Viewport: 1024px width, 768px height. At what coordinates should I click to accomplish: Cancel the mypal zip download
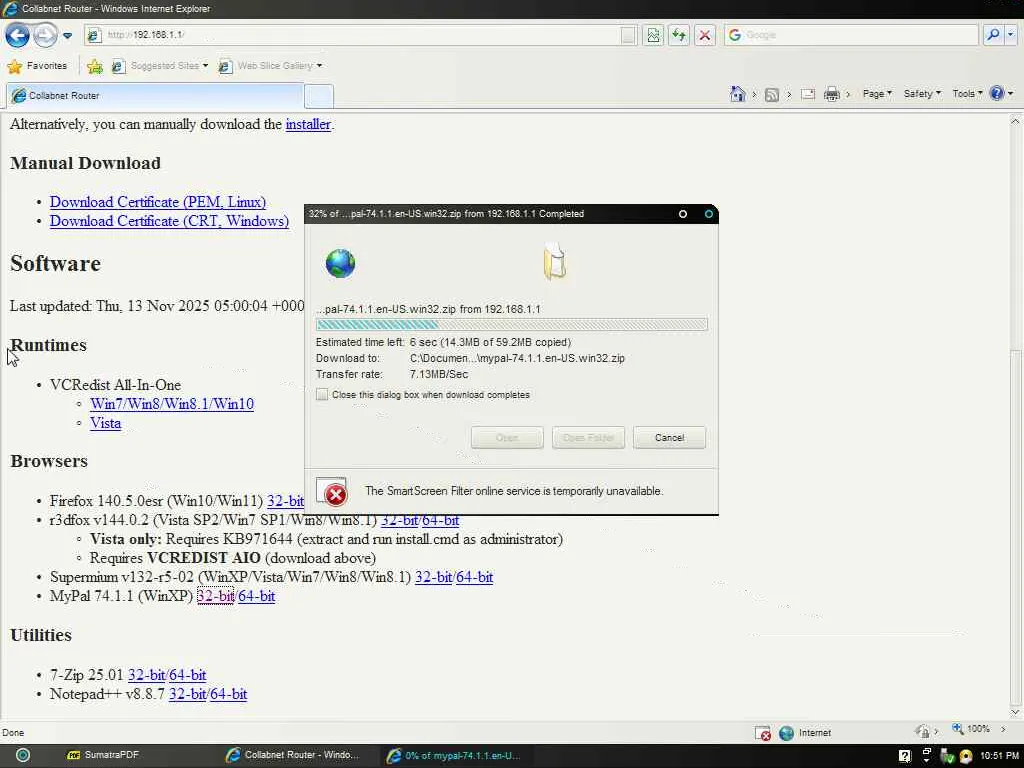pyautogui.click(x=669, y=438)
